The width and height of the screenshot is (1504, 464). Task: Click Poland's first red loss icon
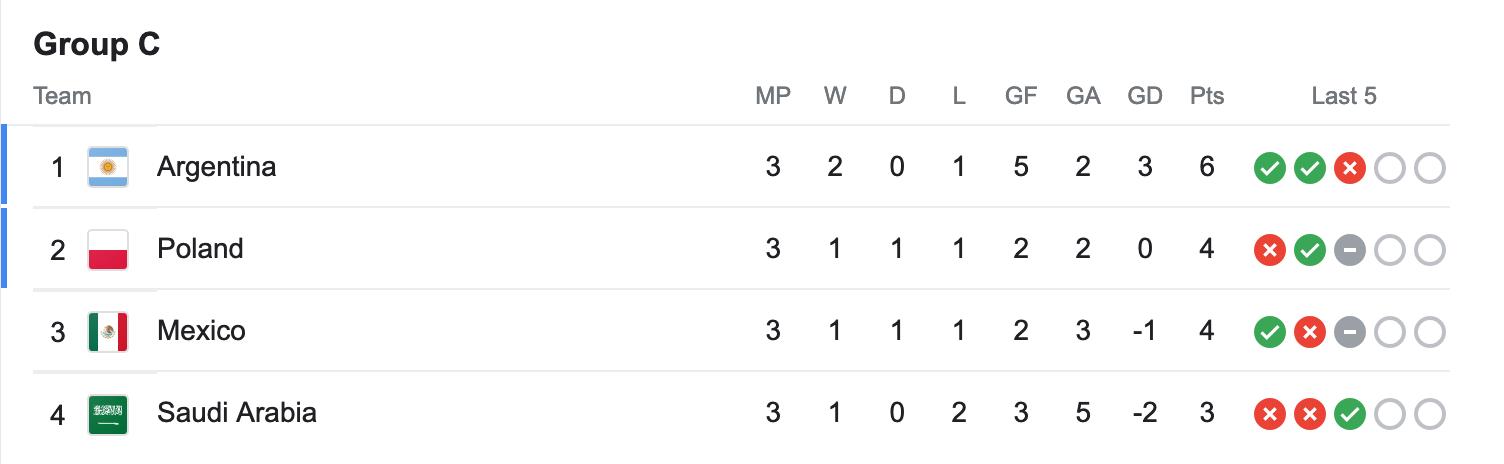click(1270, 250)
